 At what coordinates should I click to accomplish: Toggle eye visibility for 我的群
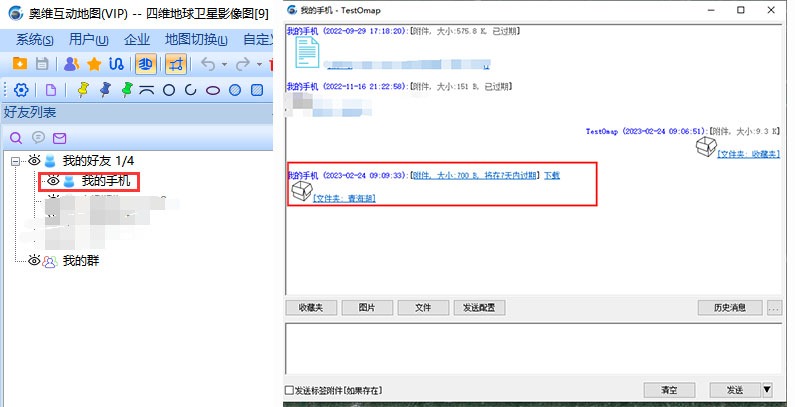point(34,260)
